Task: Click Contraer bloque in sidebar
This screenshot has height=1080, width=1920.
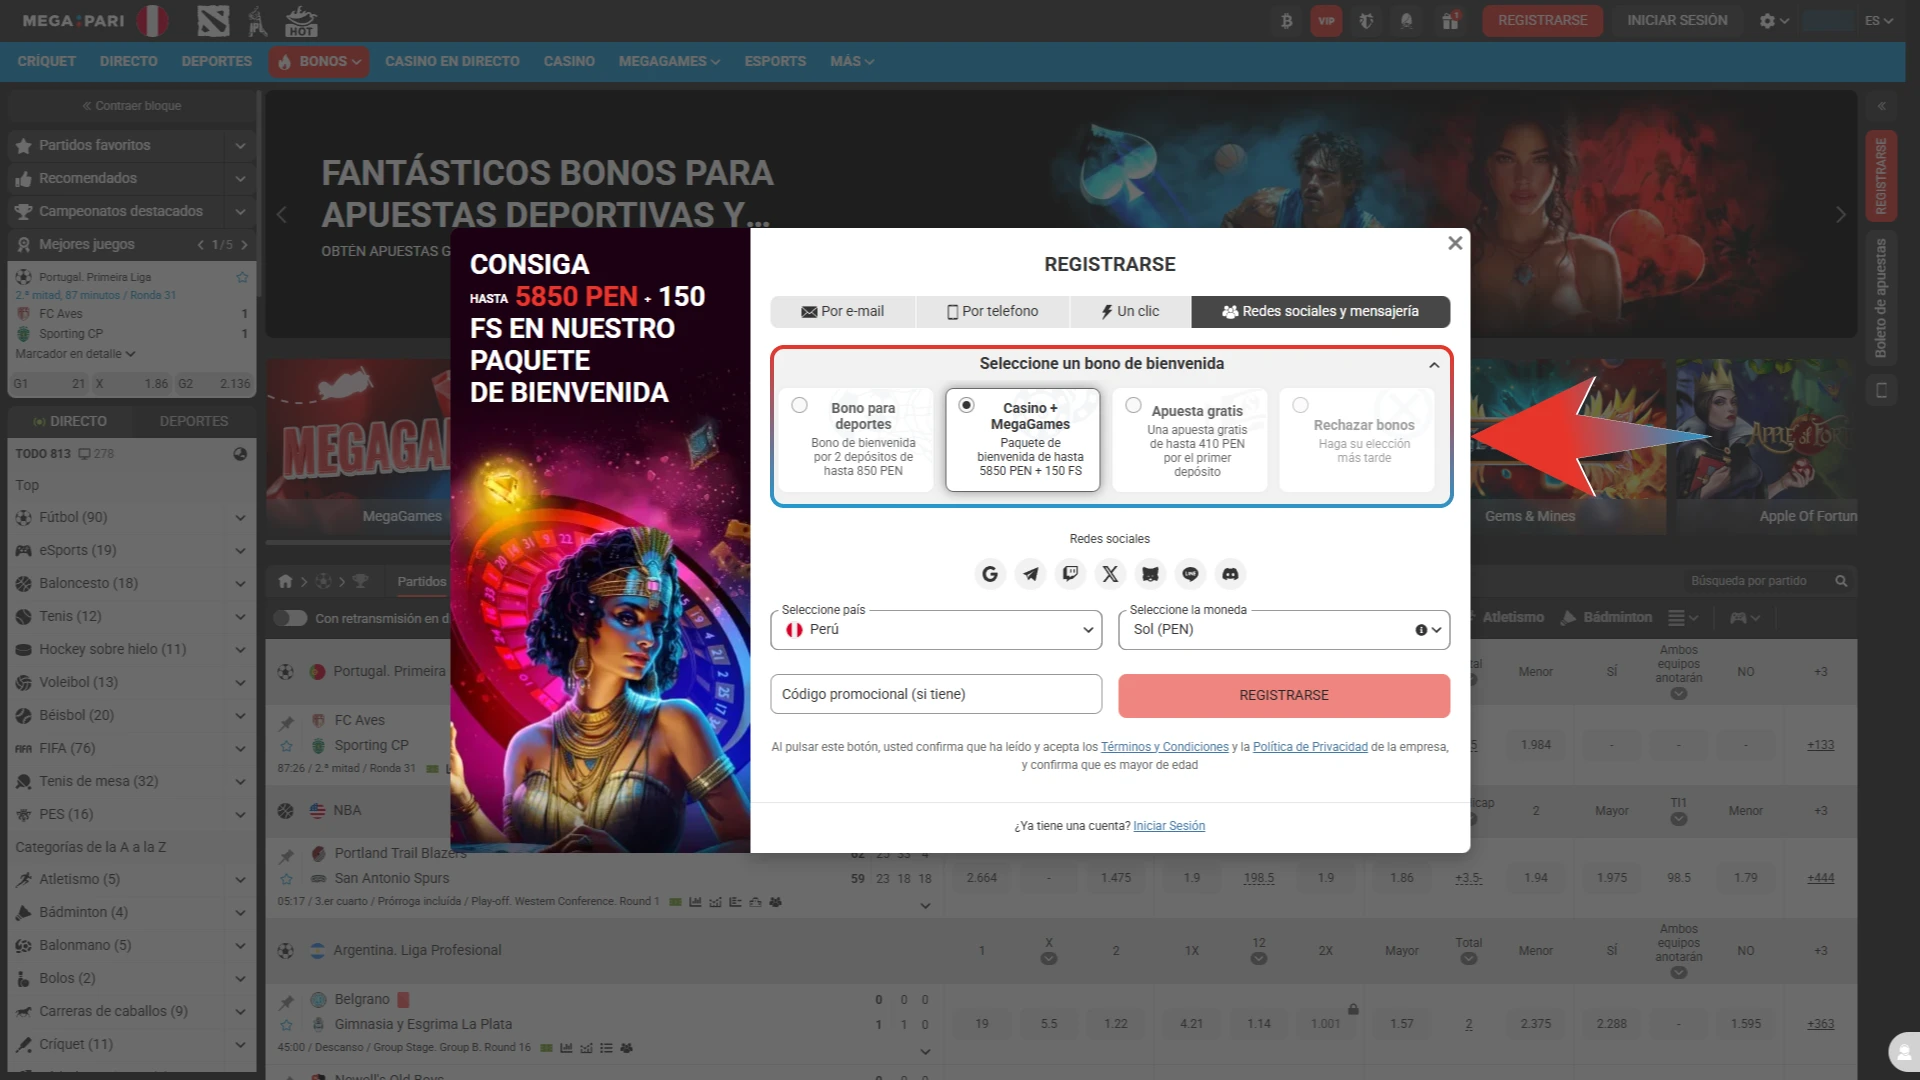Action: point(131,106)
